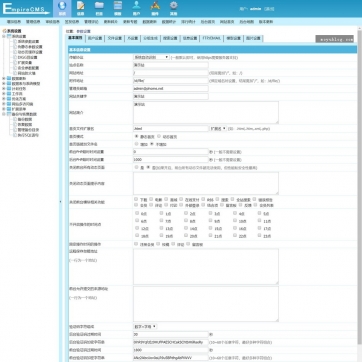Viewport: 362px width, 362px height.
Task: Open the Column folder icon in header
Action: tap(99, 8)
